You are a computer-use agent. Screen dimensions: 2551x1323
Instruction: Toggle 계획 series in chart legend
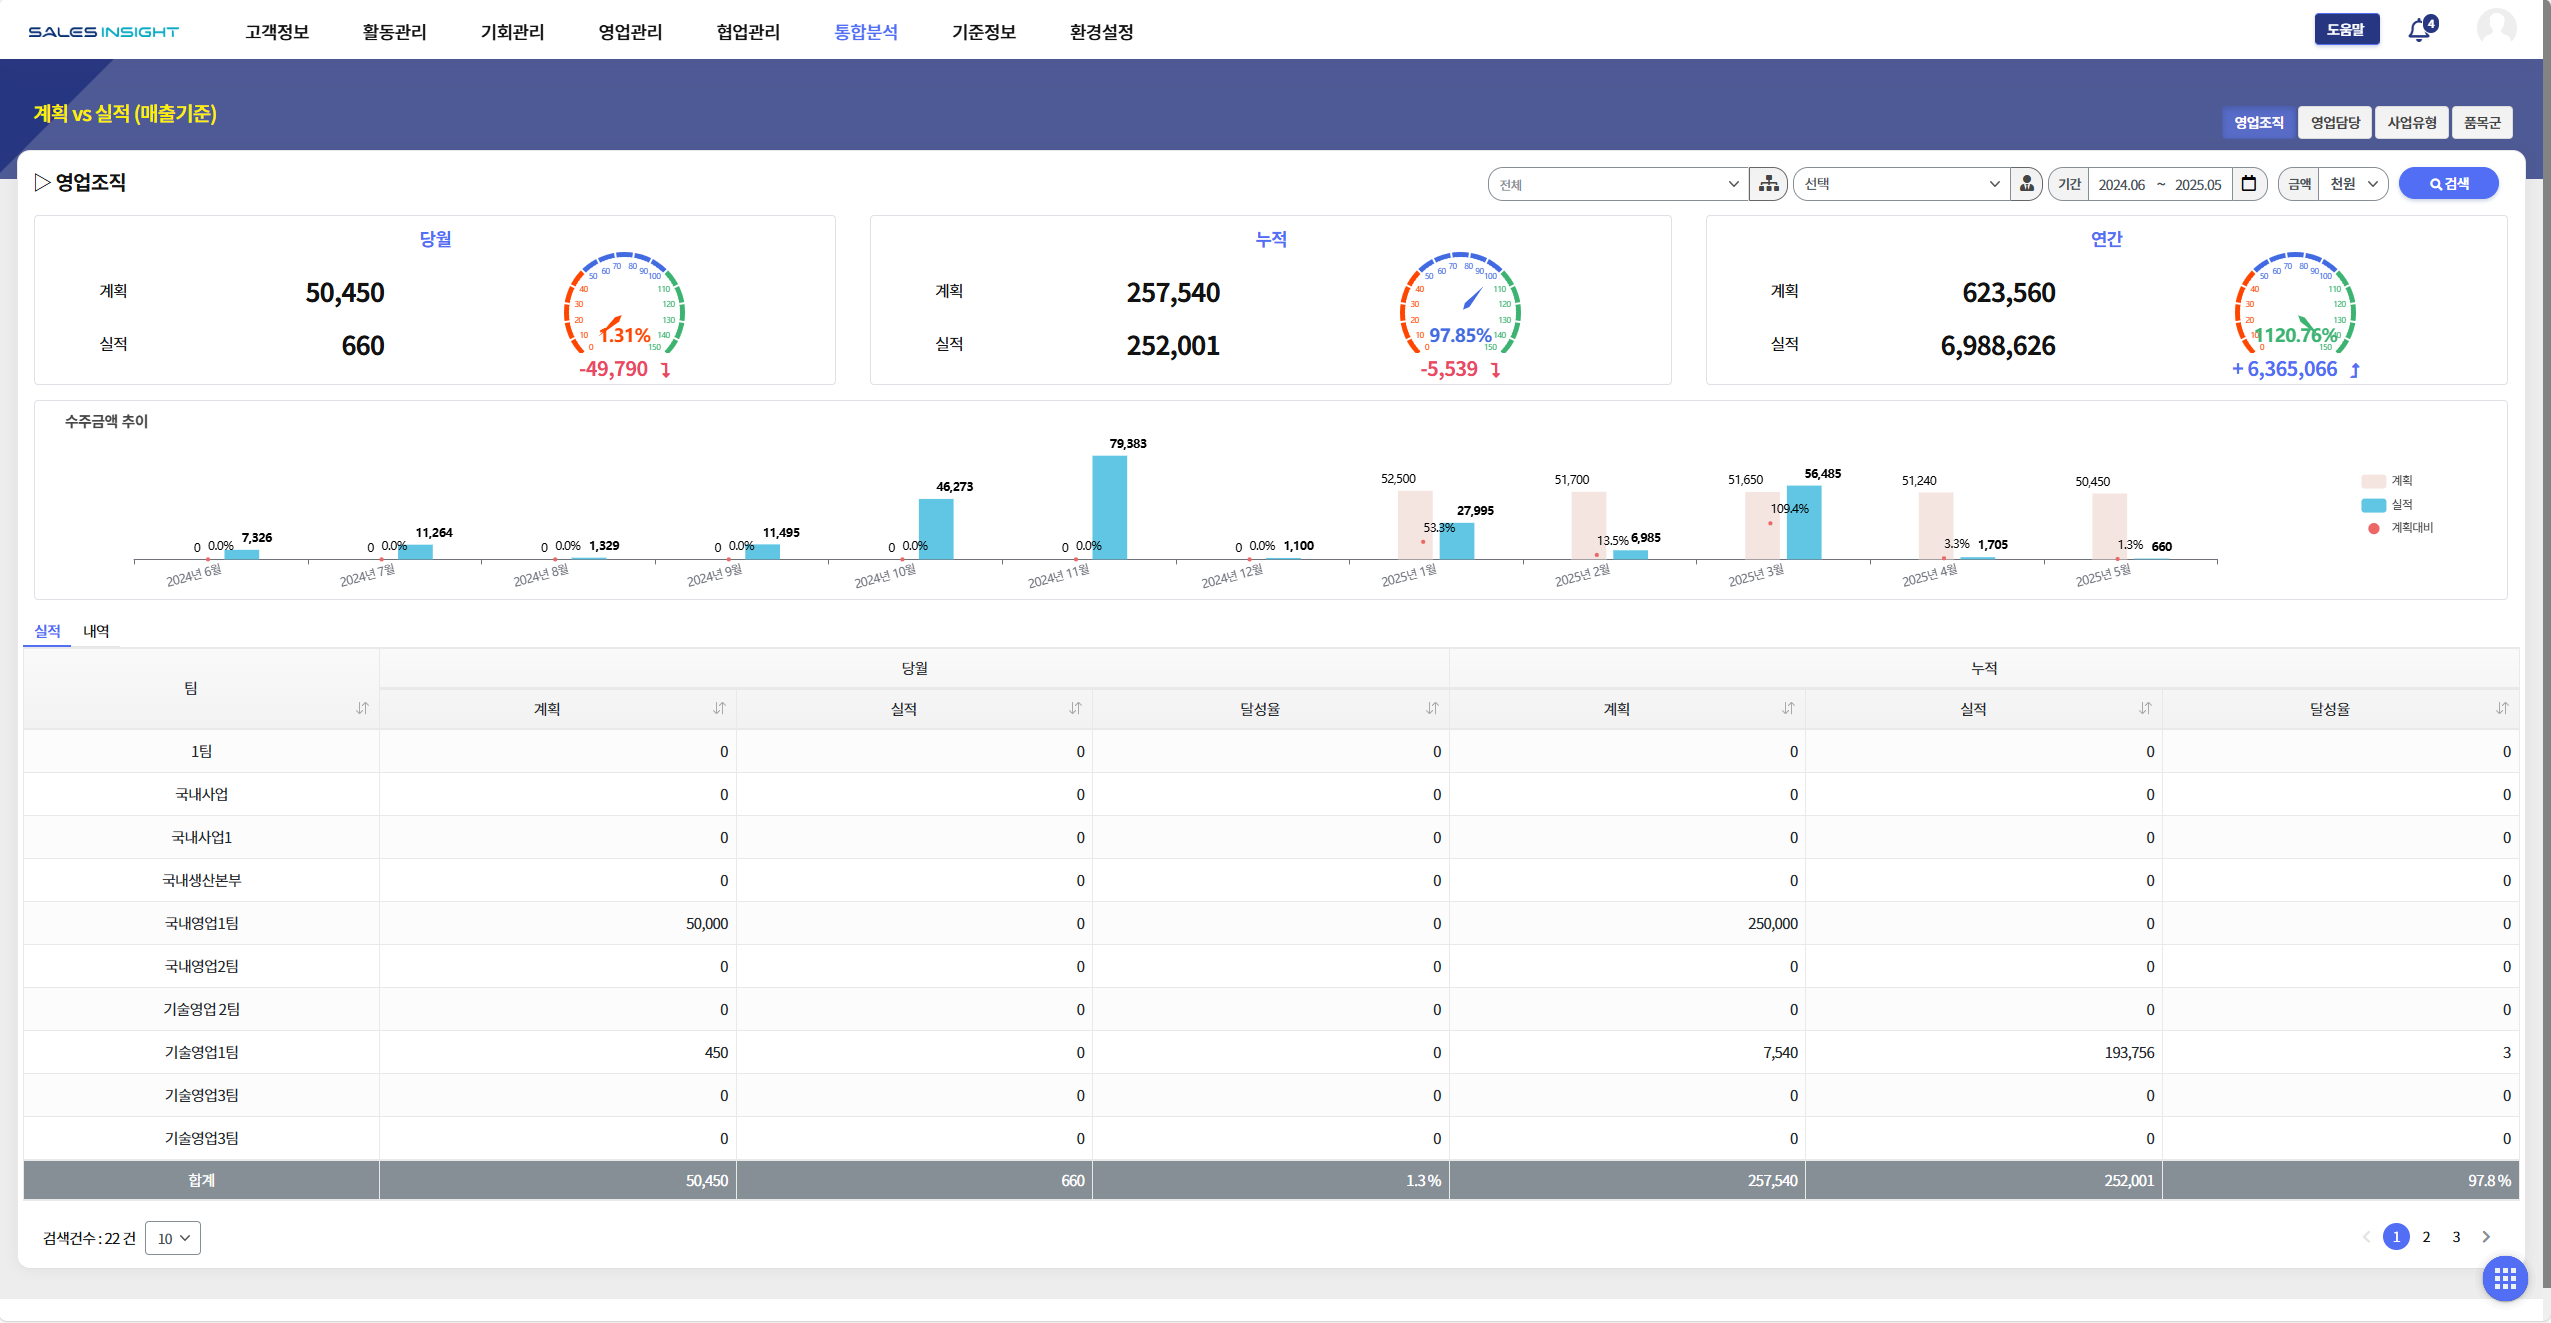[x=2387, y=481]
